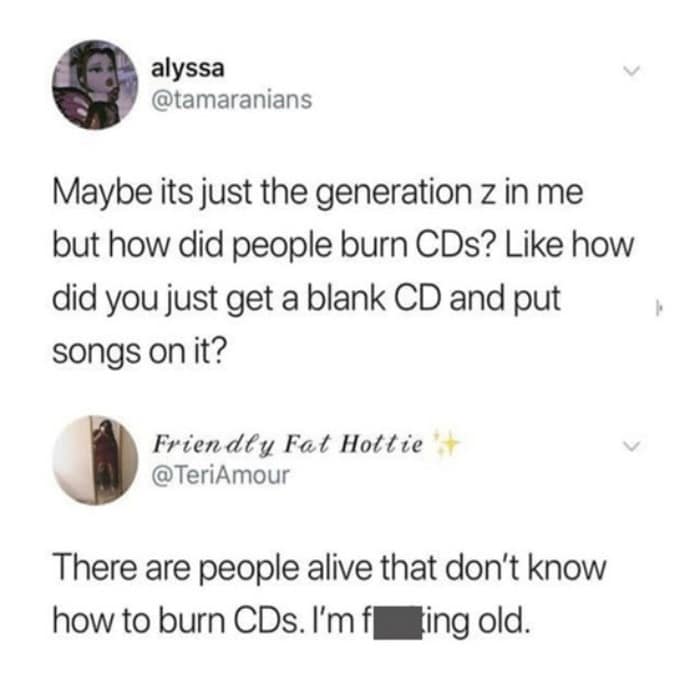Expand the chevron menu on alyssa's tweet
Image resolution: width=700 pixels, height=700 pixels.
click(632, 71)
